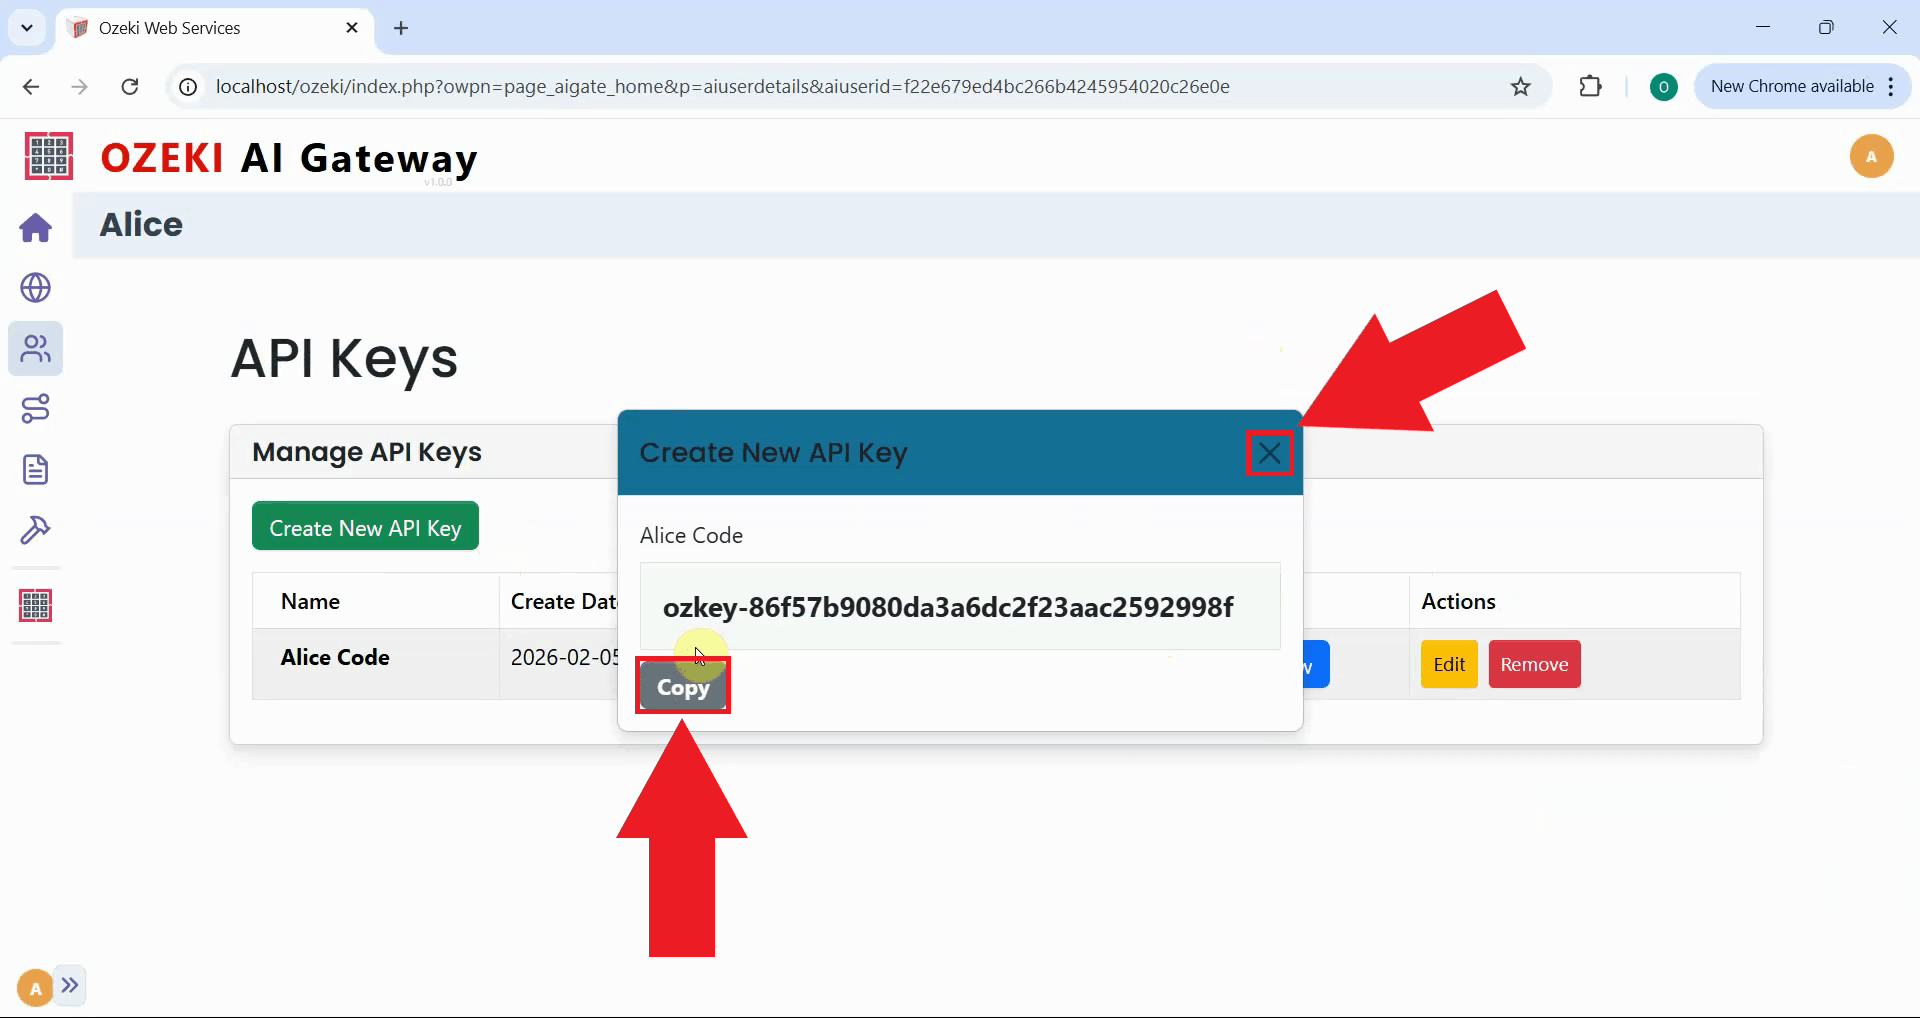
Task: Open the globe web services sidebar icon
Action: coord(35,288)
